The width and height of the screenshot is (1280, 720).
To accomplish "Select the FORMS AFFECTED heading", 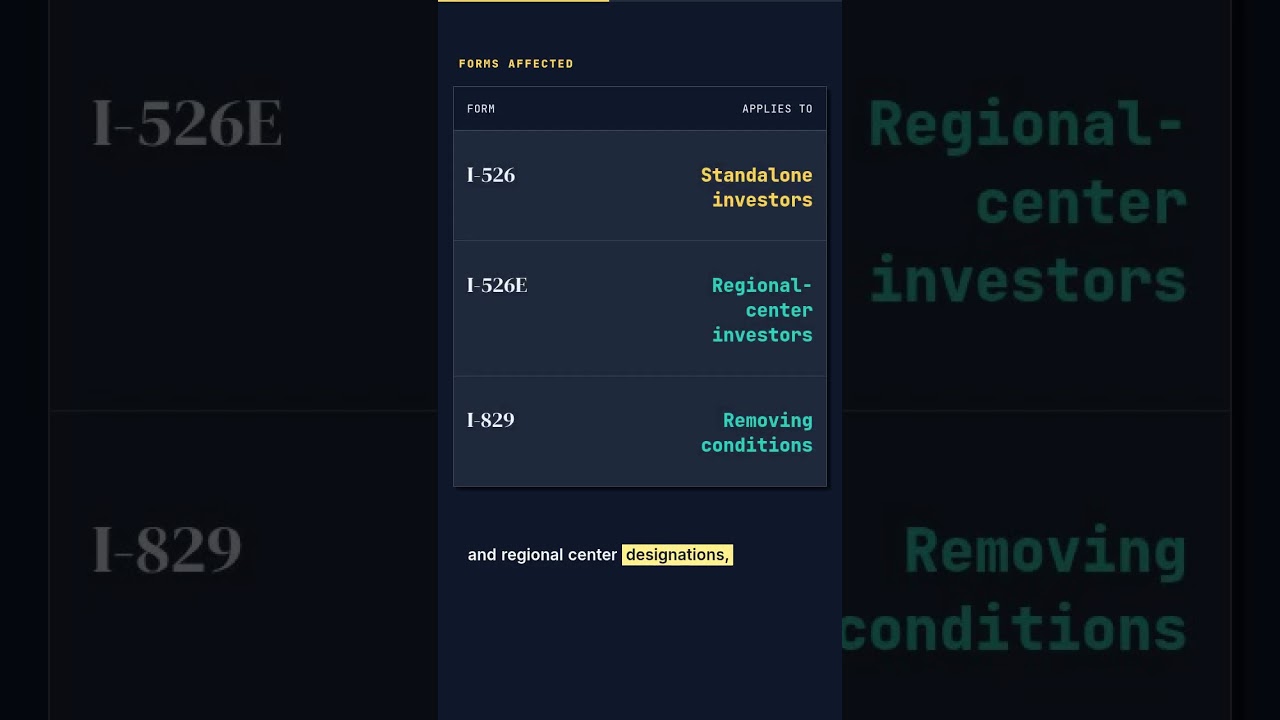I will pyautogui.click(x=516, y=64).
